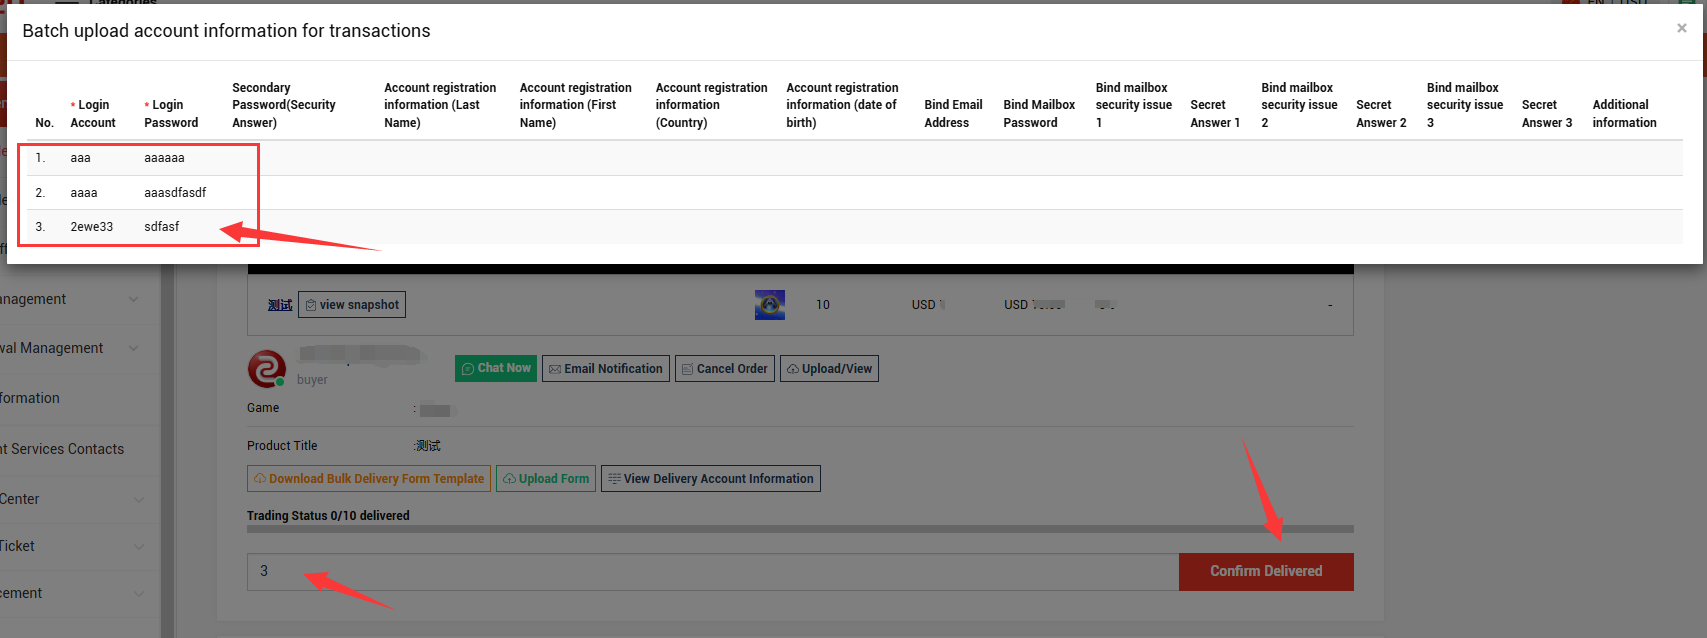Click the Cancel Order button
Image resolution: width=1707 pixels, height=638 pixels.
[724, 369]
